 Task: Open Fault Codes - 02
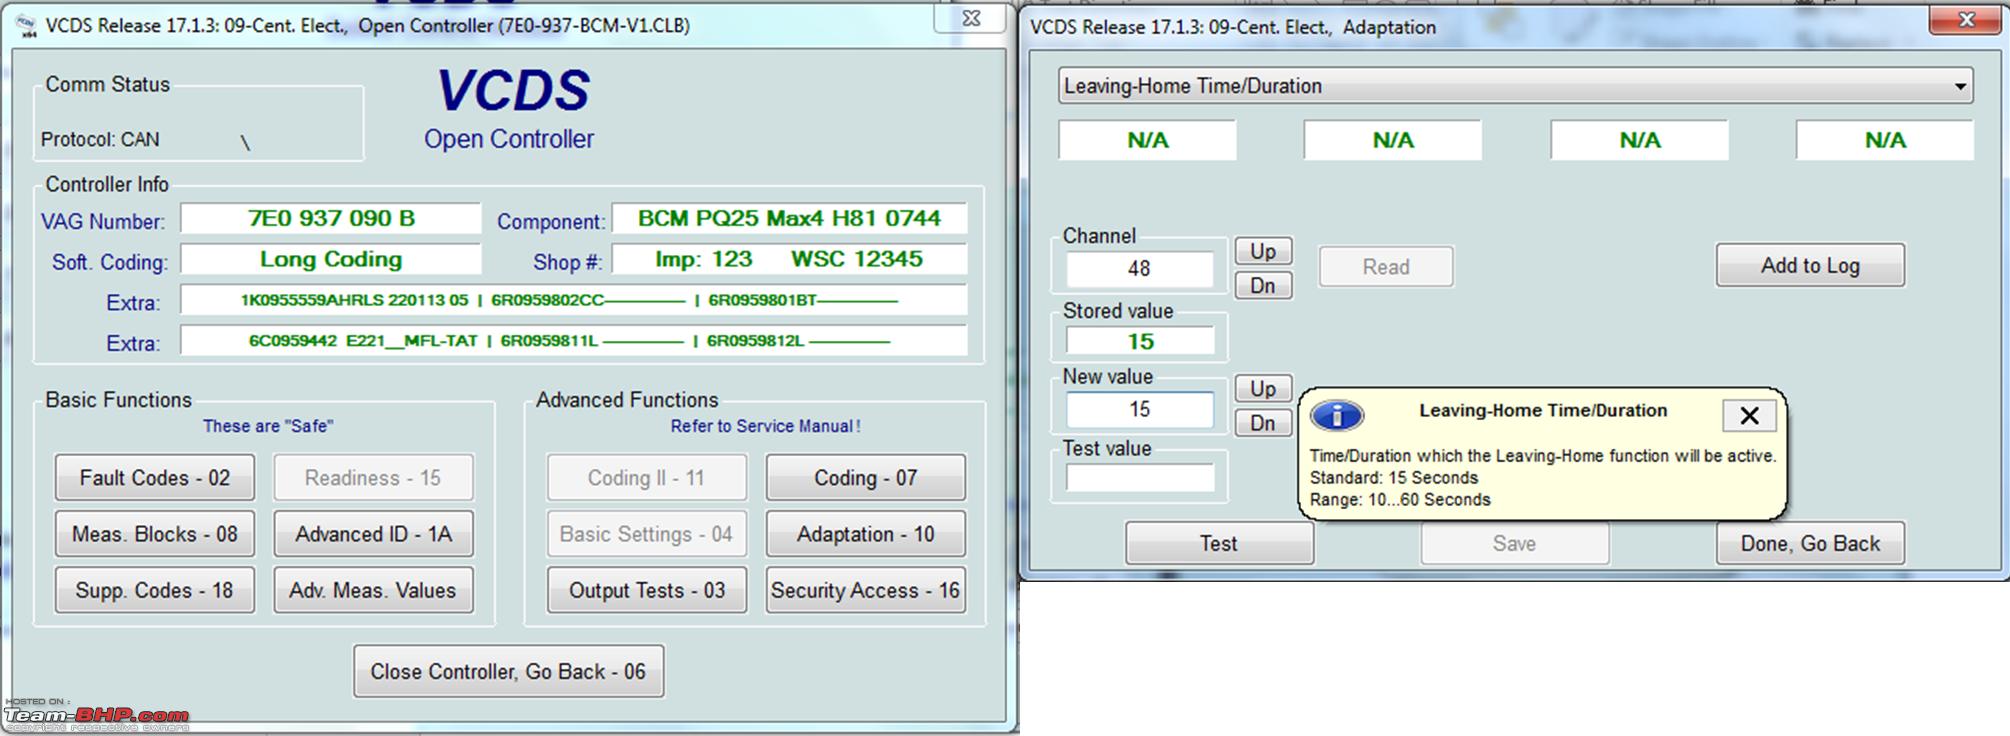[x=155, y=478]
